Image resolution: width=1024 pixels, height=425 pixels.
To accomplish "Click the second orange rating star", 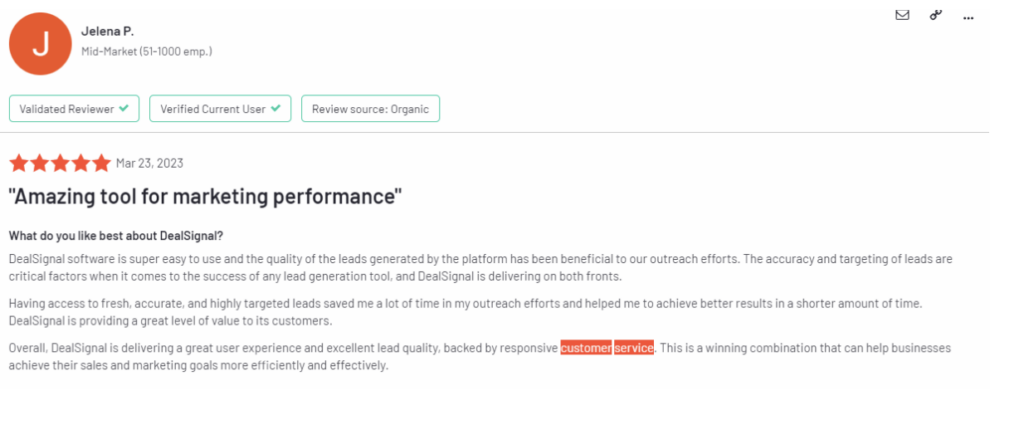I will [x=40, y=163].
